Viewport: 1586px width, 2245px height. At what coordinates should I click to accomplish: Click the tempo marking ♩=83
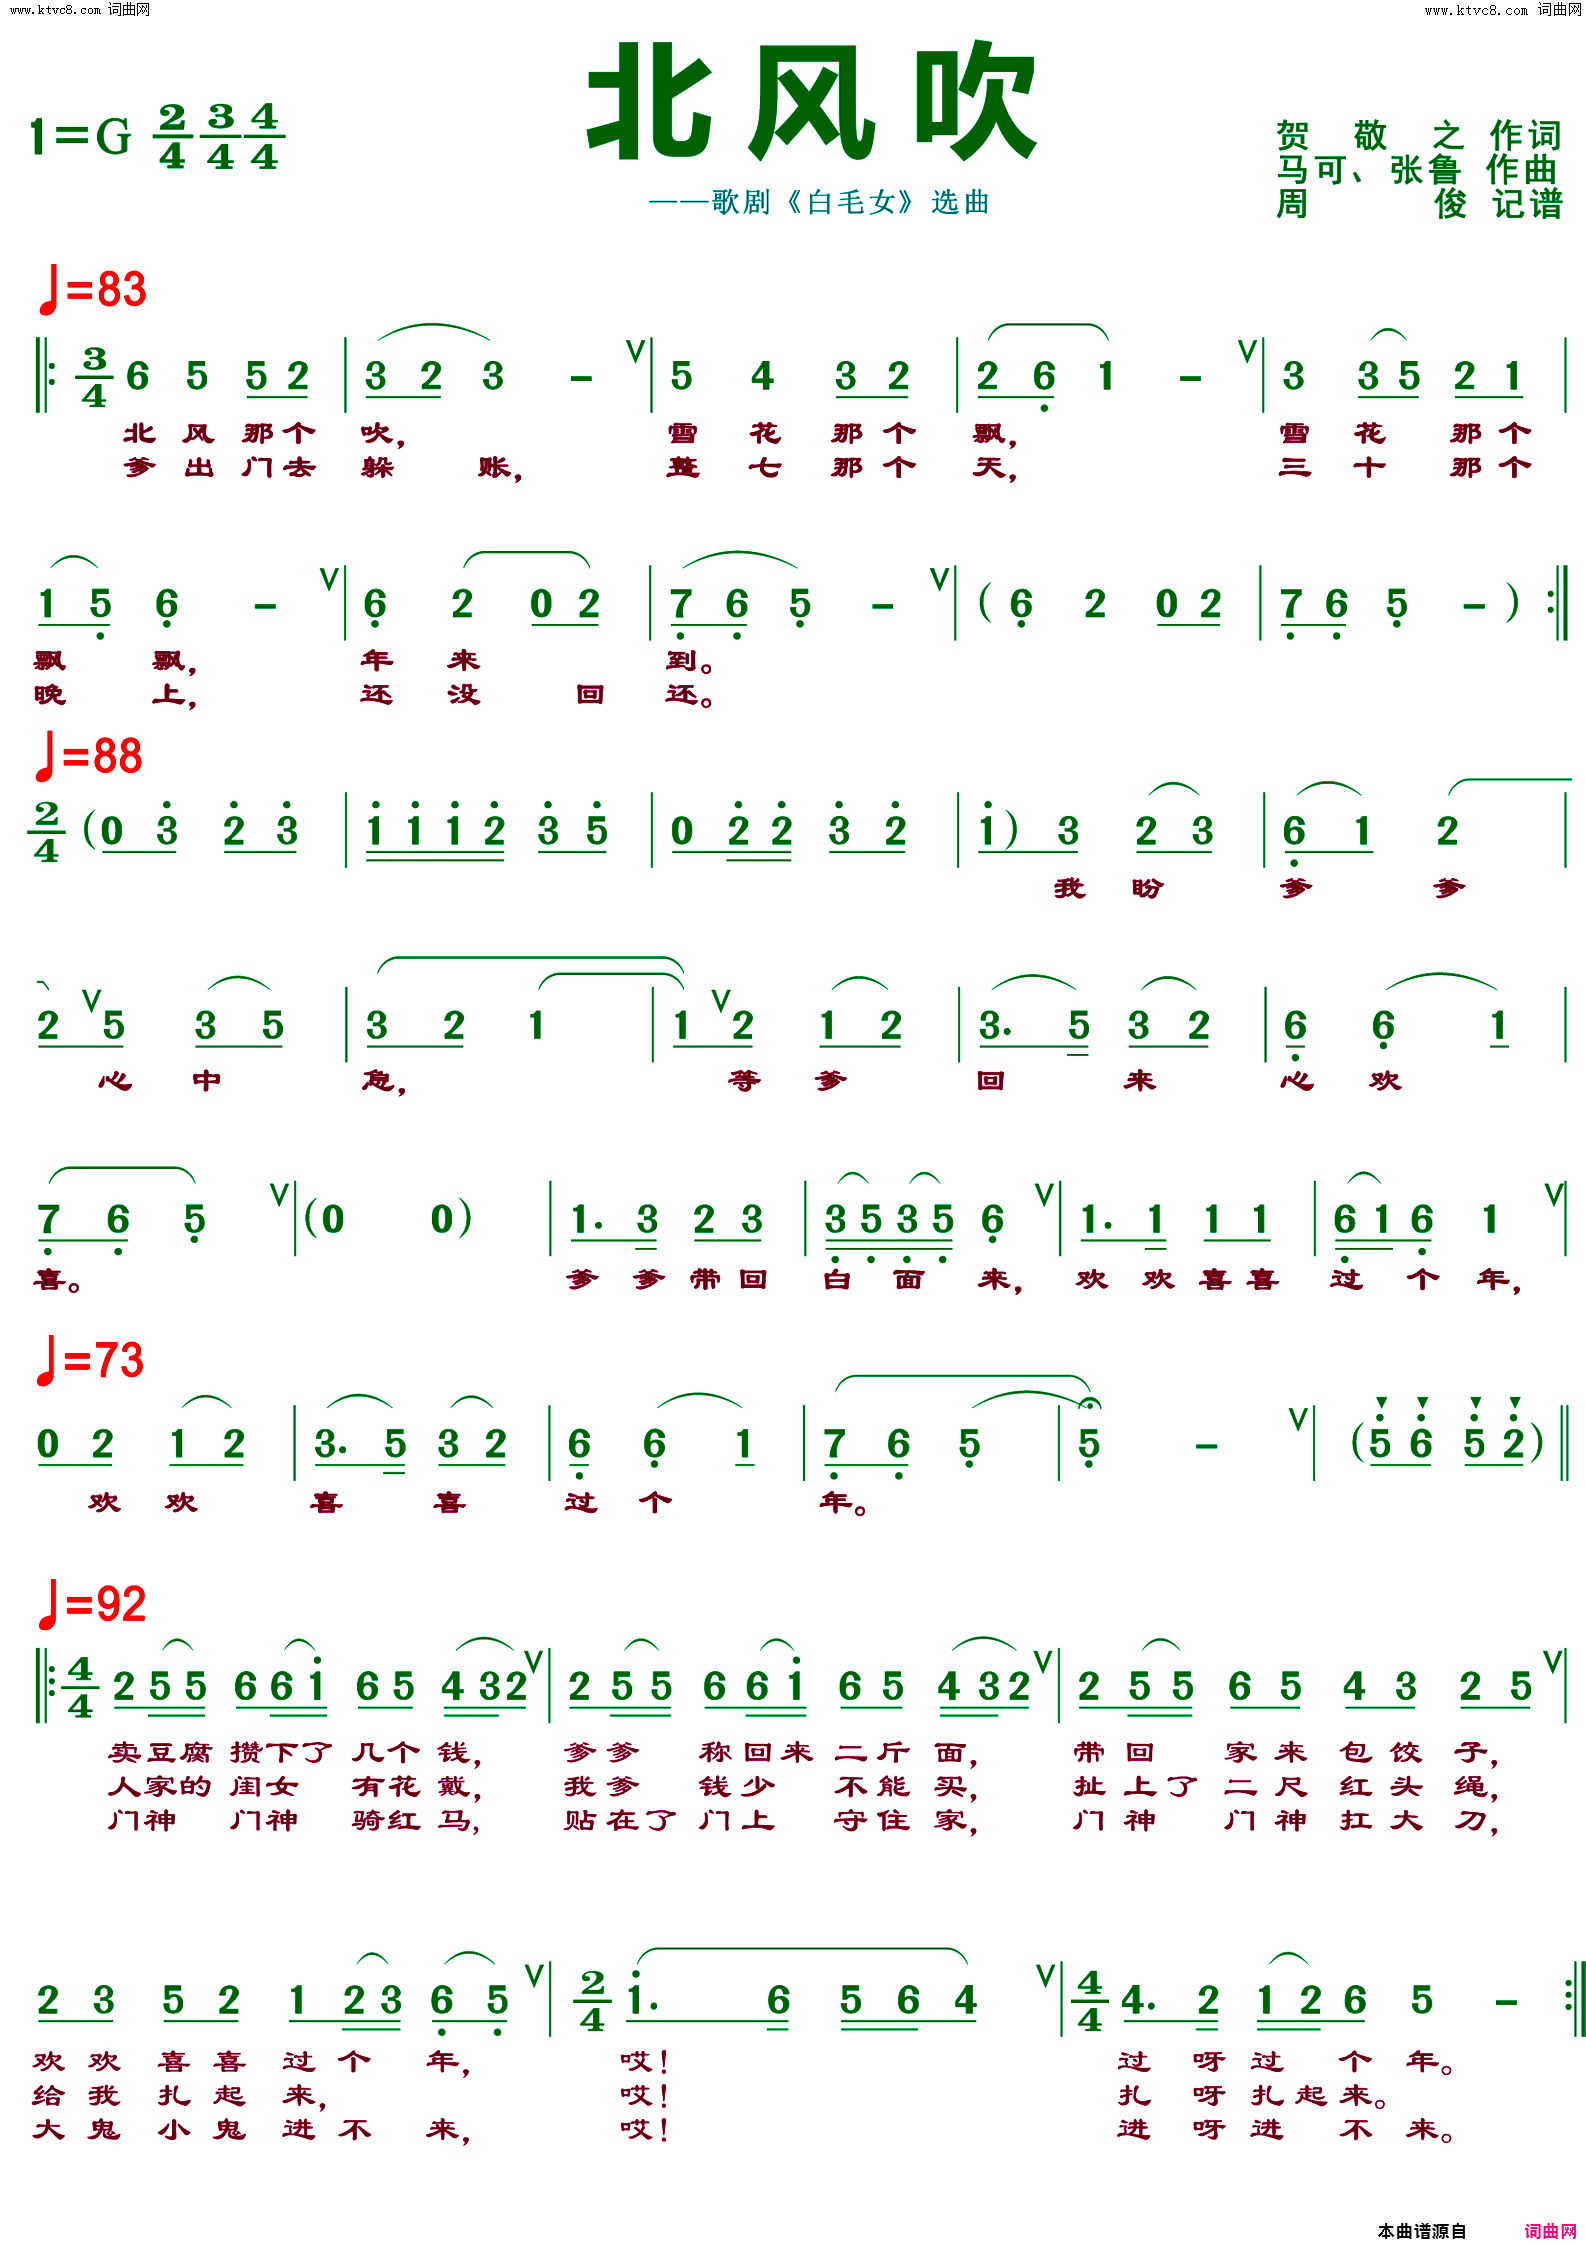(x=92, y=289)
